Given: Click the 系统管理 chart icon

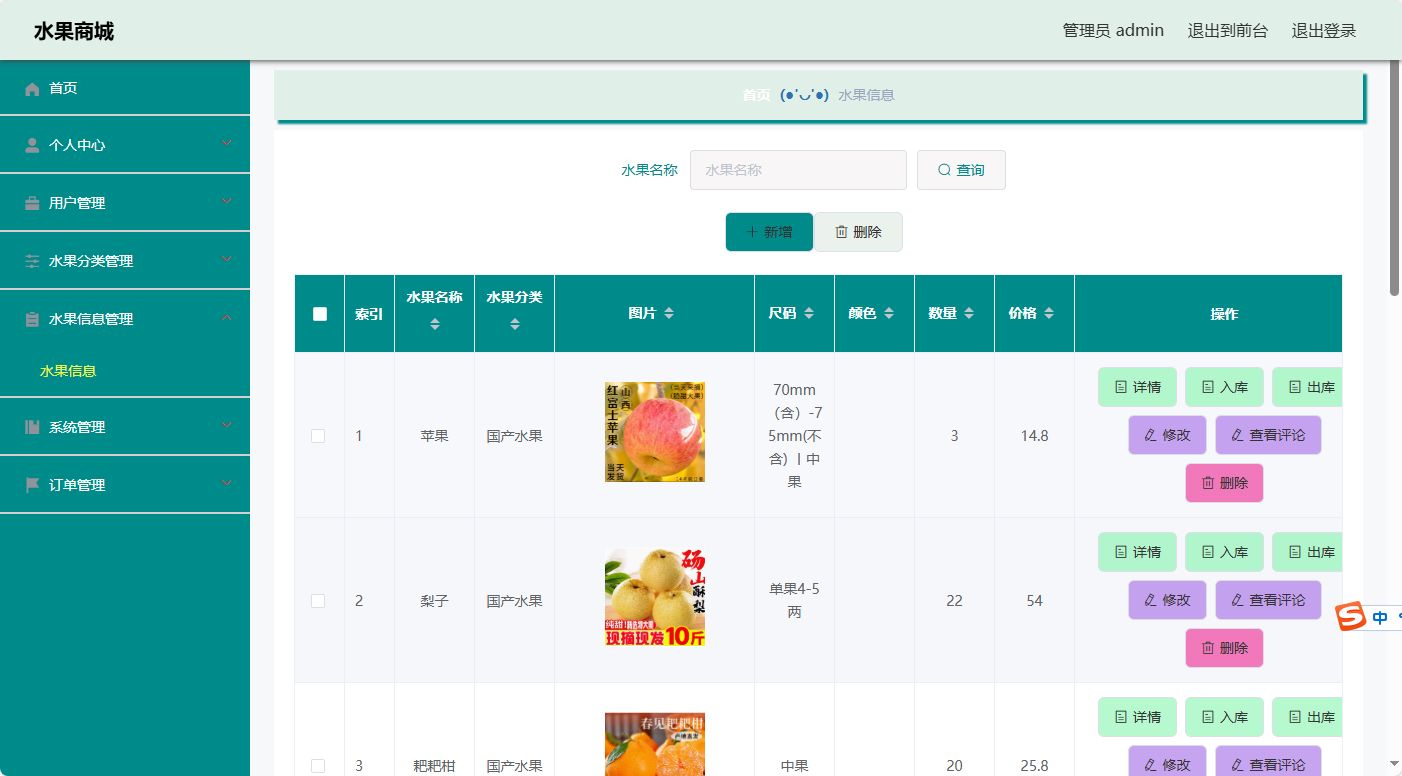Looking at the screenshot, I should pos(32,426).
